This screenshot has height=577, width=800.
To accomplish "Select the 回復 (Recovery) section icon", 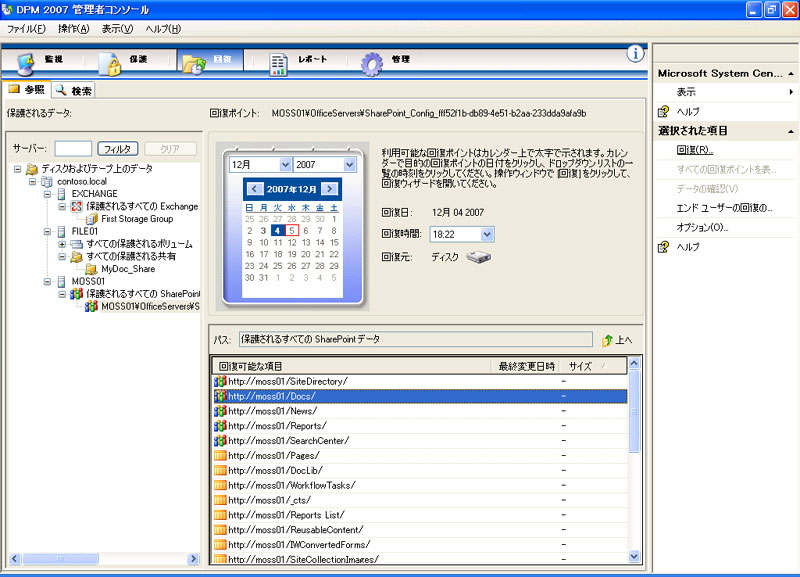I will point(194,64).
